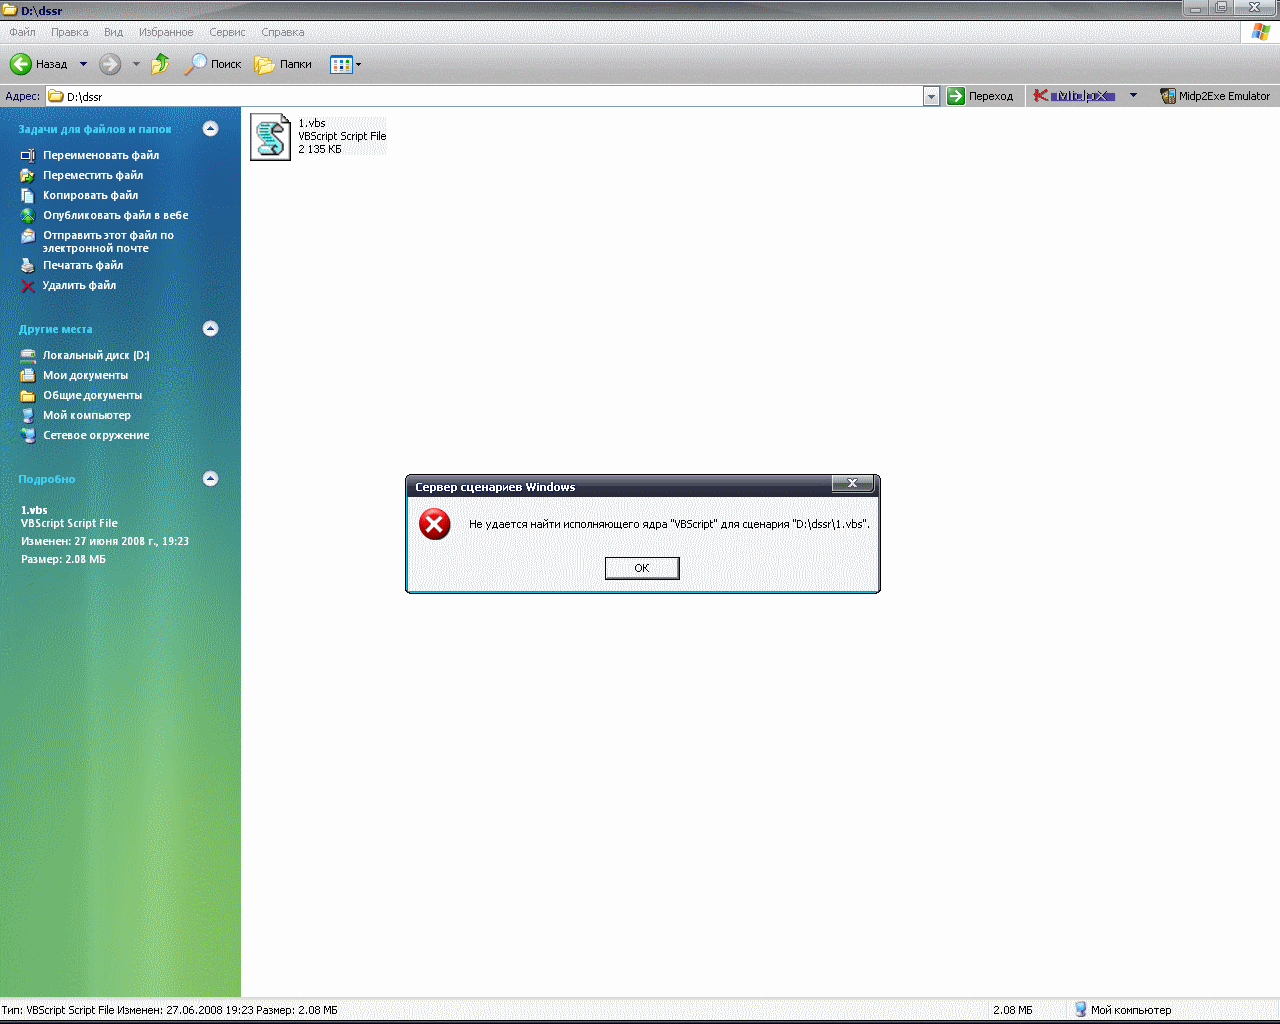Click Копировать файл link

click(90, 195)
